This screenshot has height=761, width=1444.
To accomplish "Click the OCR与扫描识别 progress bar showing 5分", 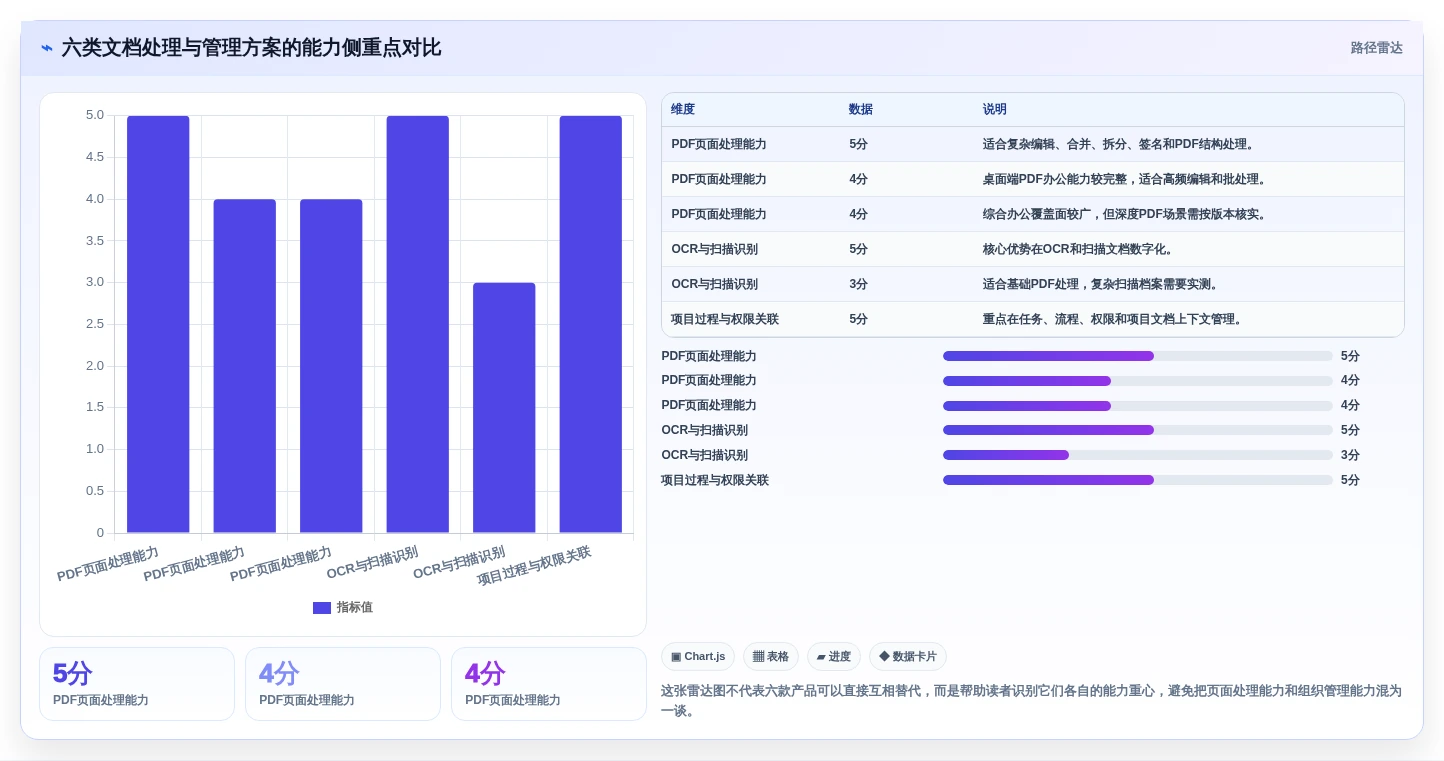I will coord(1138,431).
